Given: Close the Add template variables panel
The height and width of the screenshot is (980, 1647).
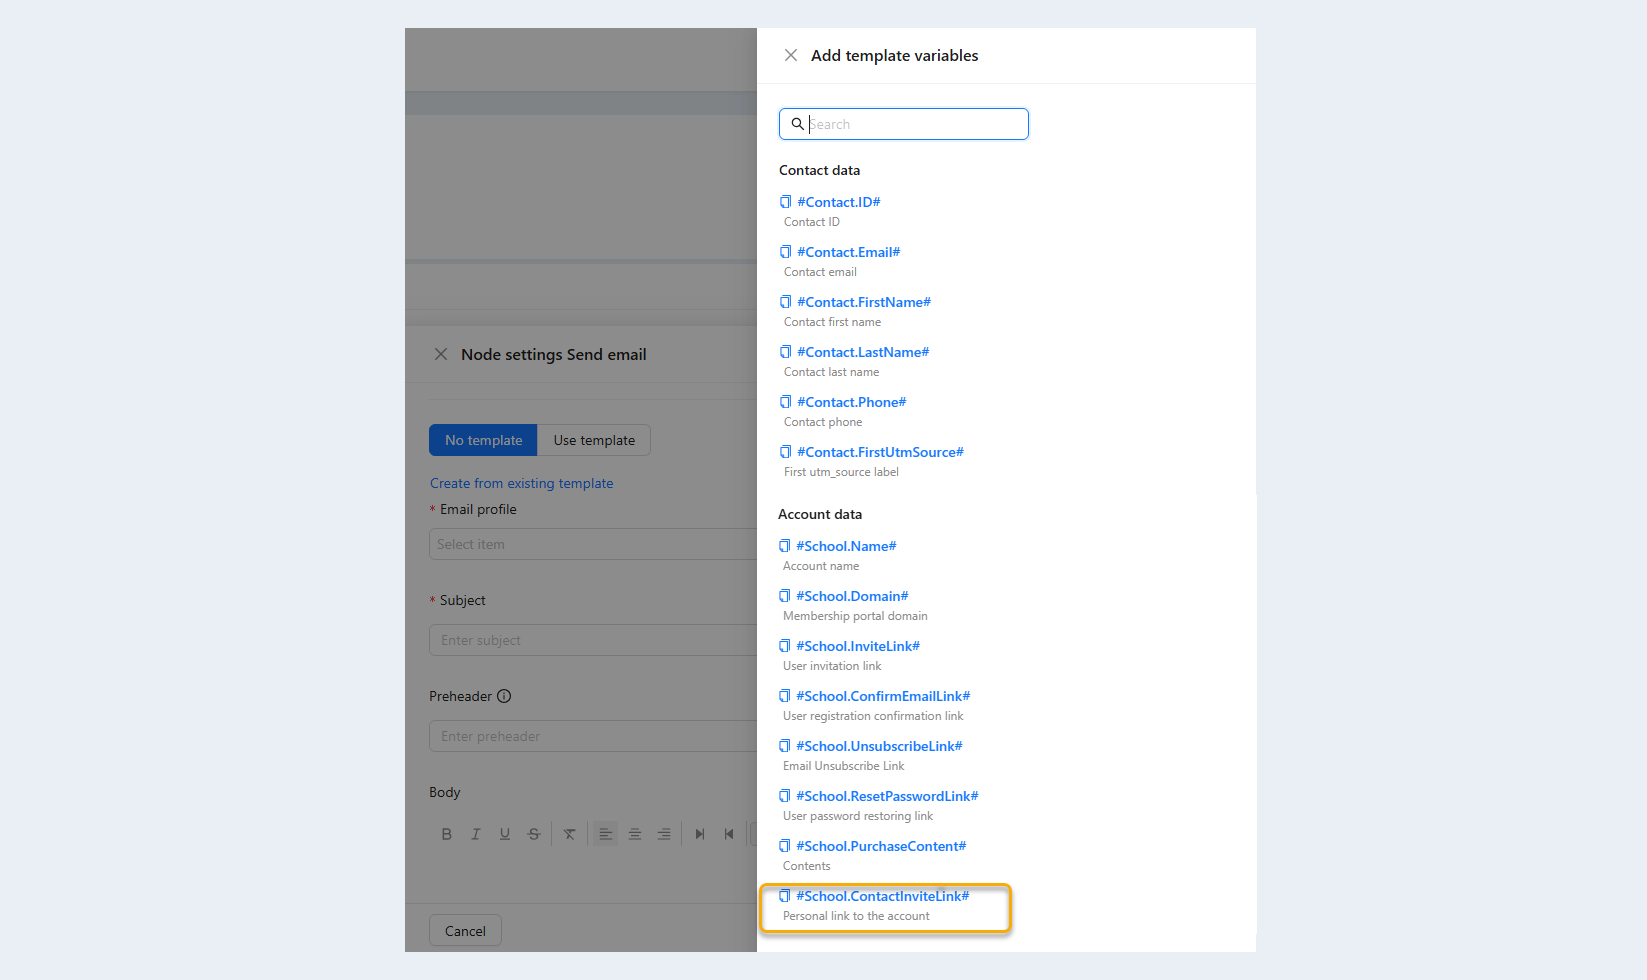Looking at the screenshot, I should [791, 55].
